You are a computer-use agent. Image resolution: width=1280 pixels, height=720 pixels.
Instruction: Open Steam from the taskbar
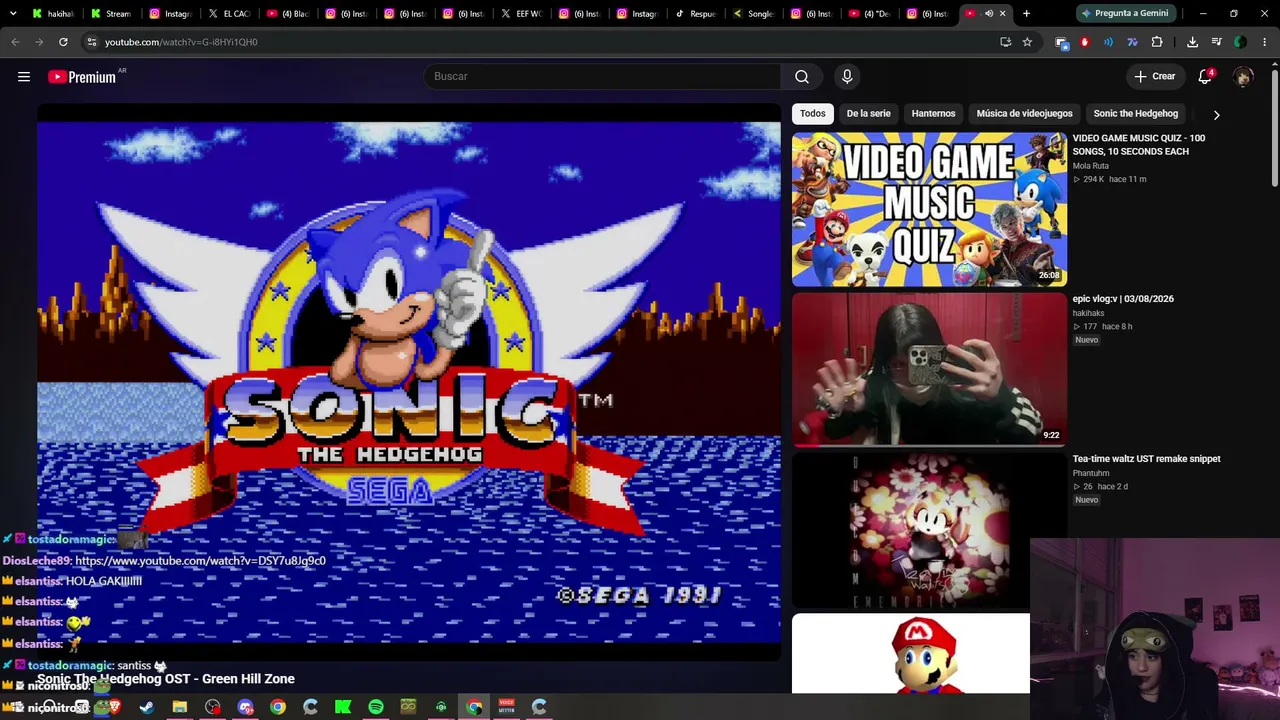[x=147, y=707]
